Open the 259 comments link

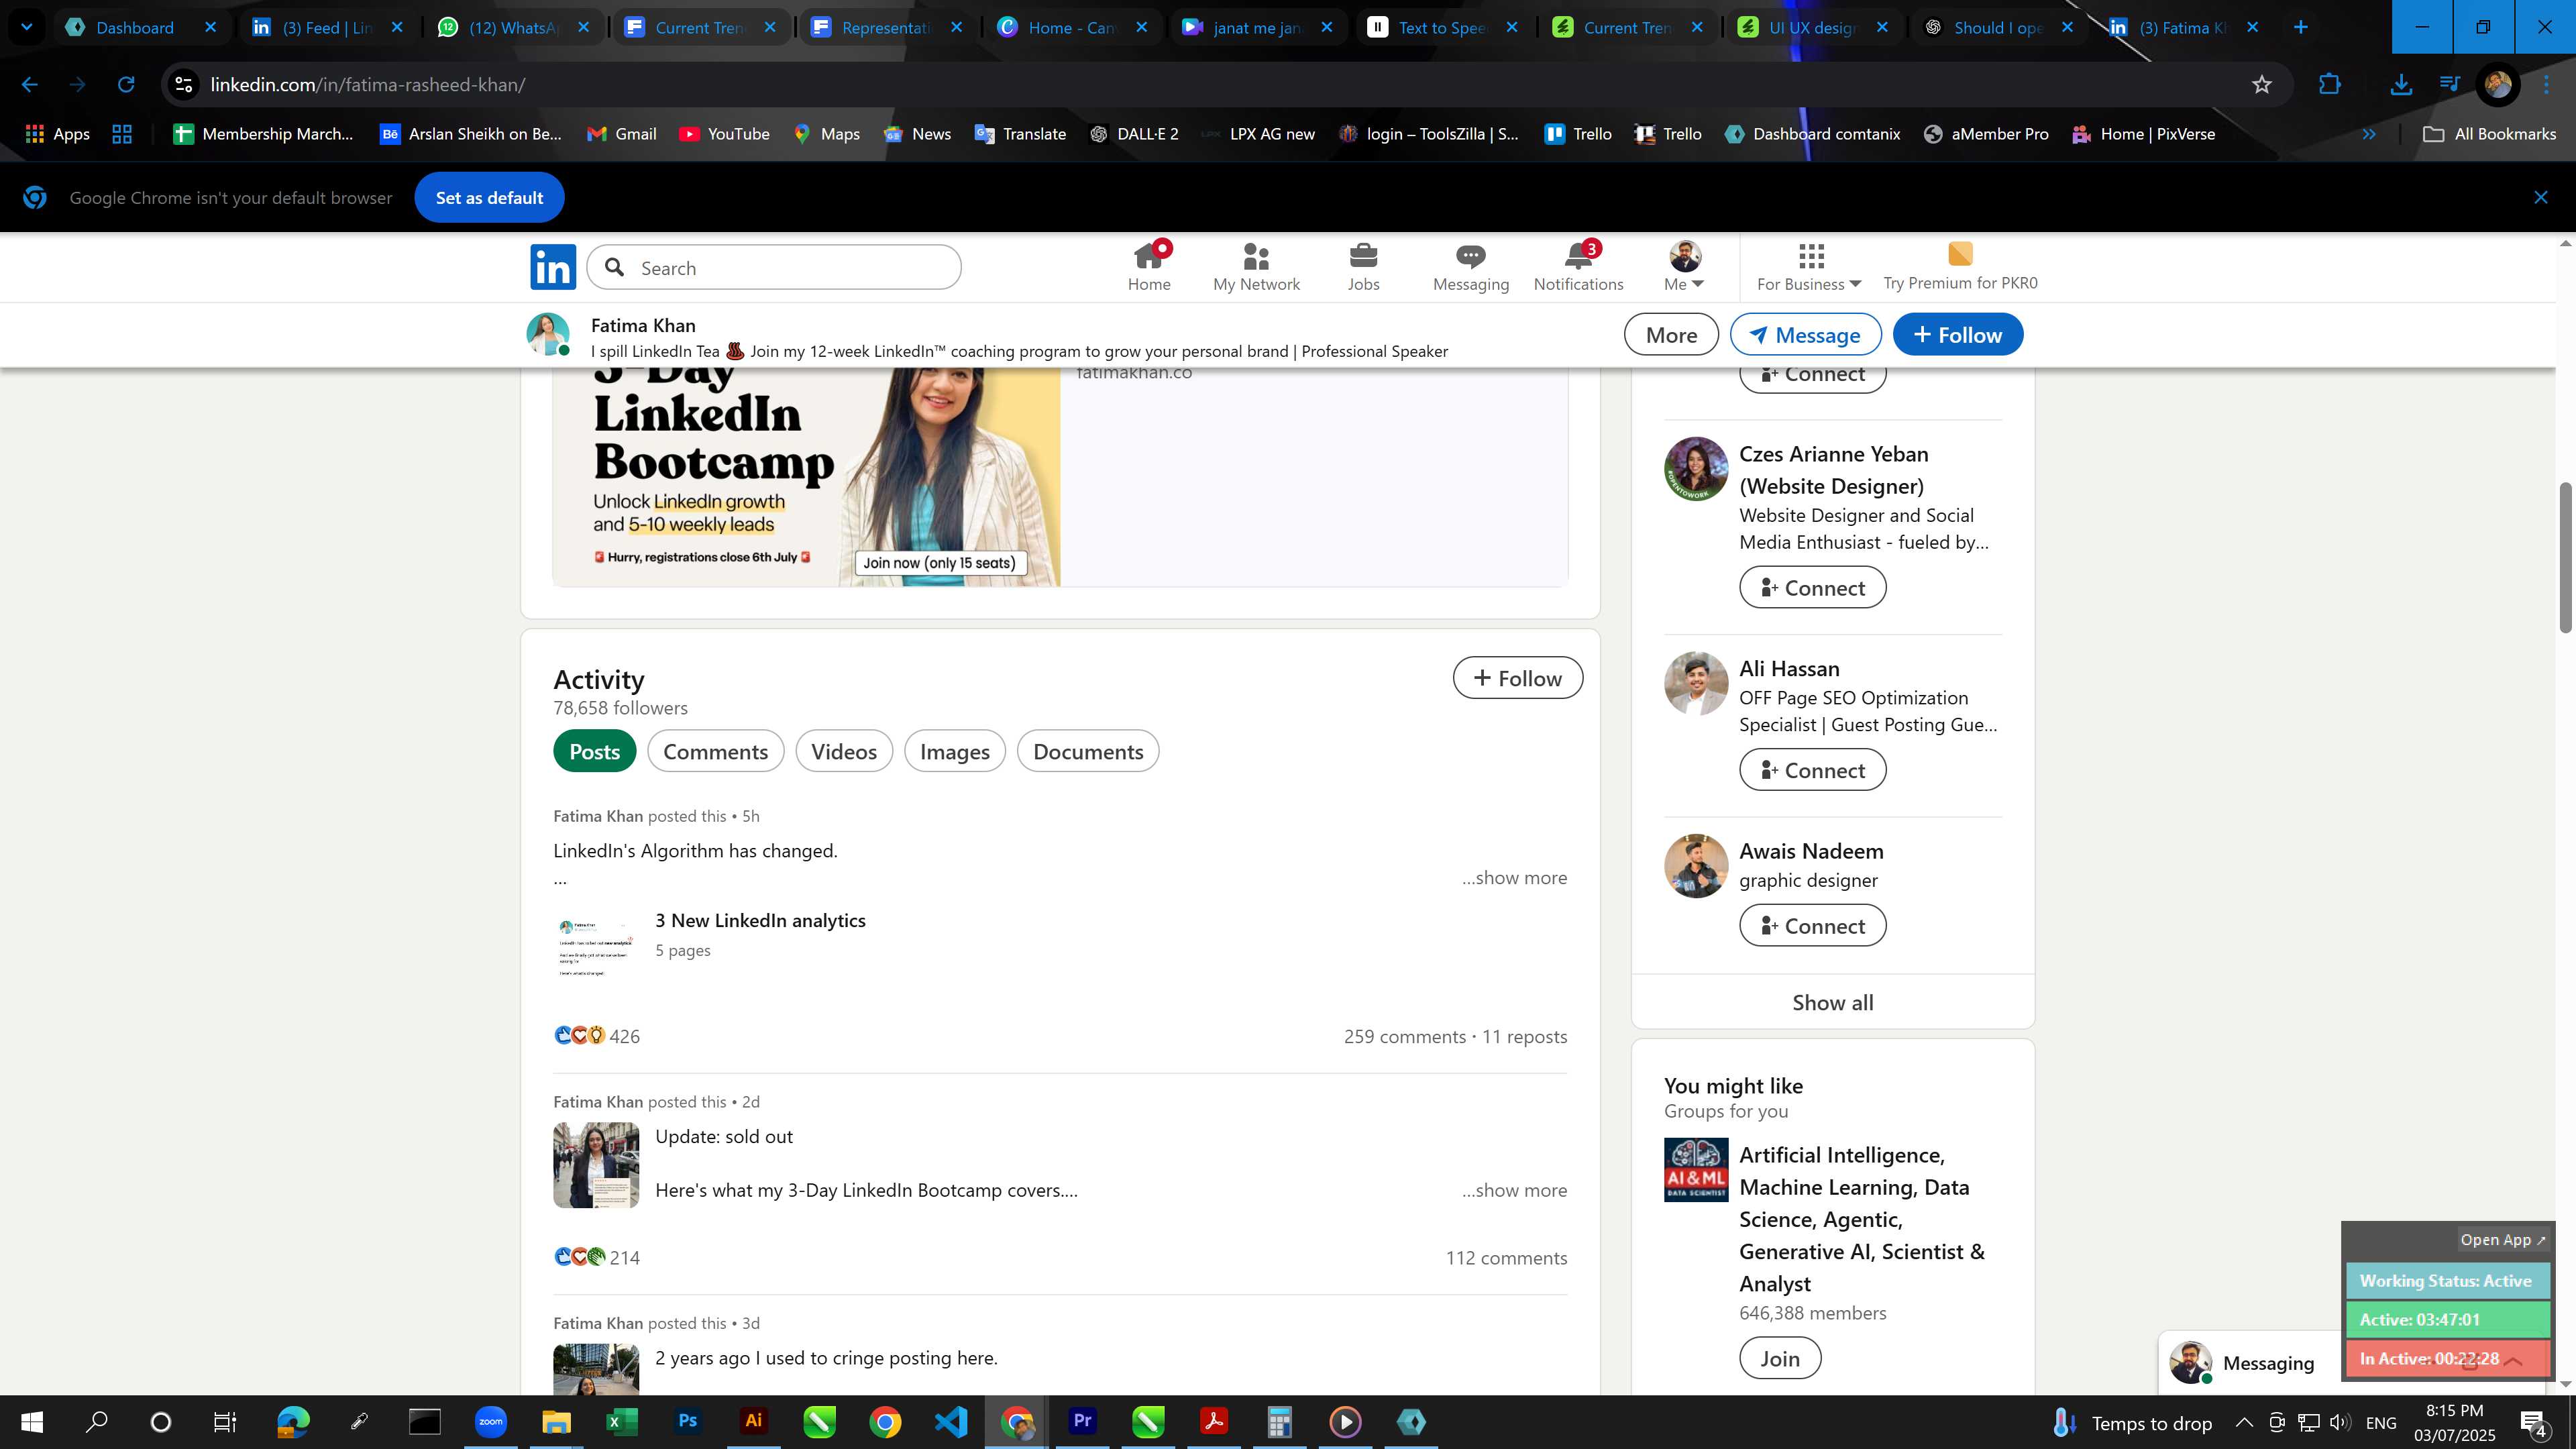[1404, 1036]
